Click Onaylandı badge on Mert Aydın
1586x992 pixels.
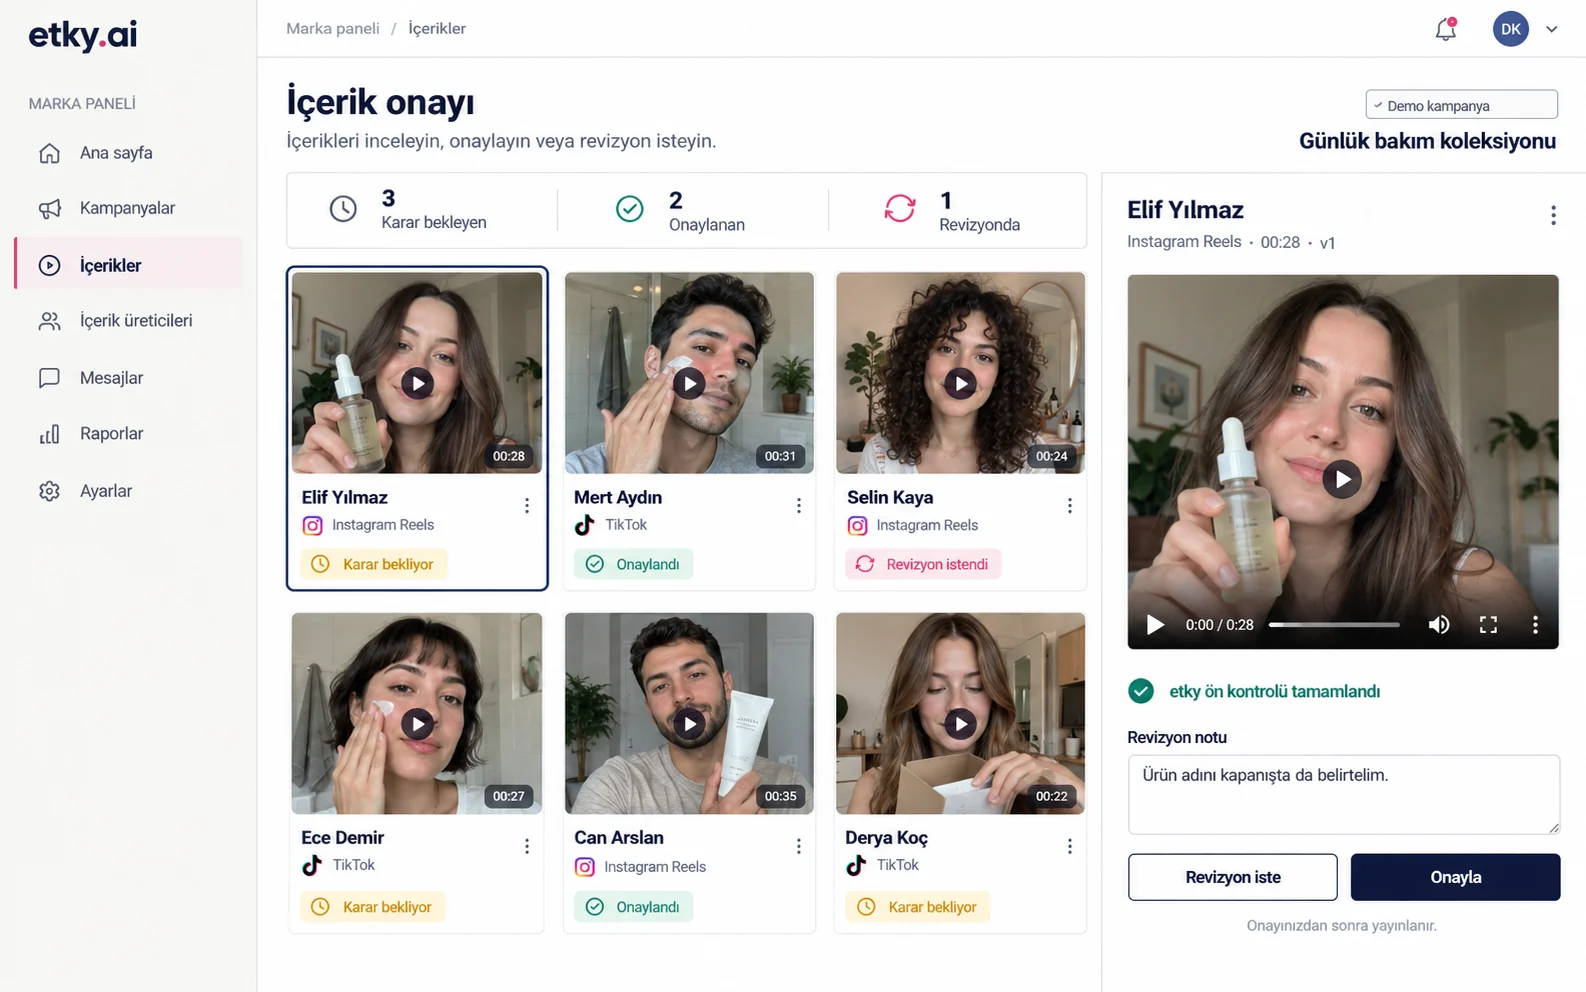click(x=633, y=564)
